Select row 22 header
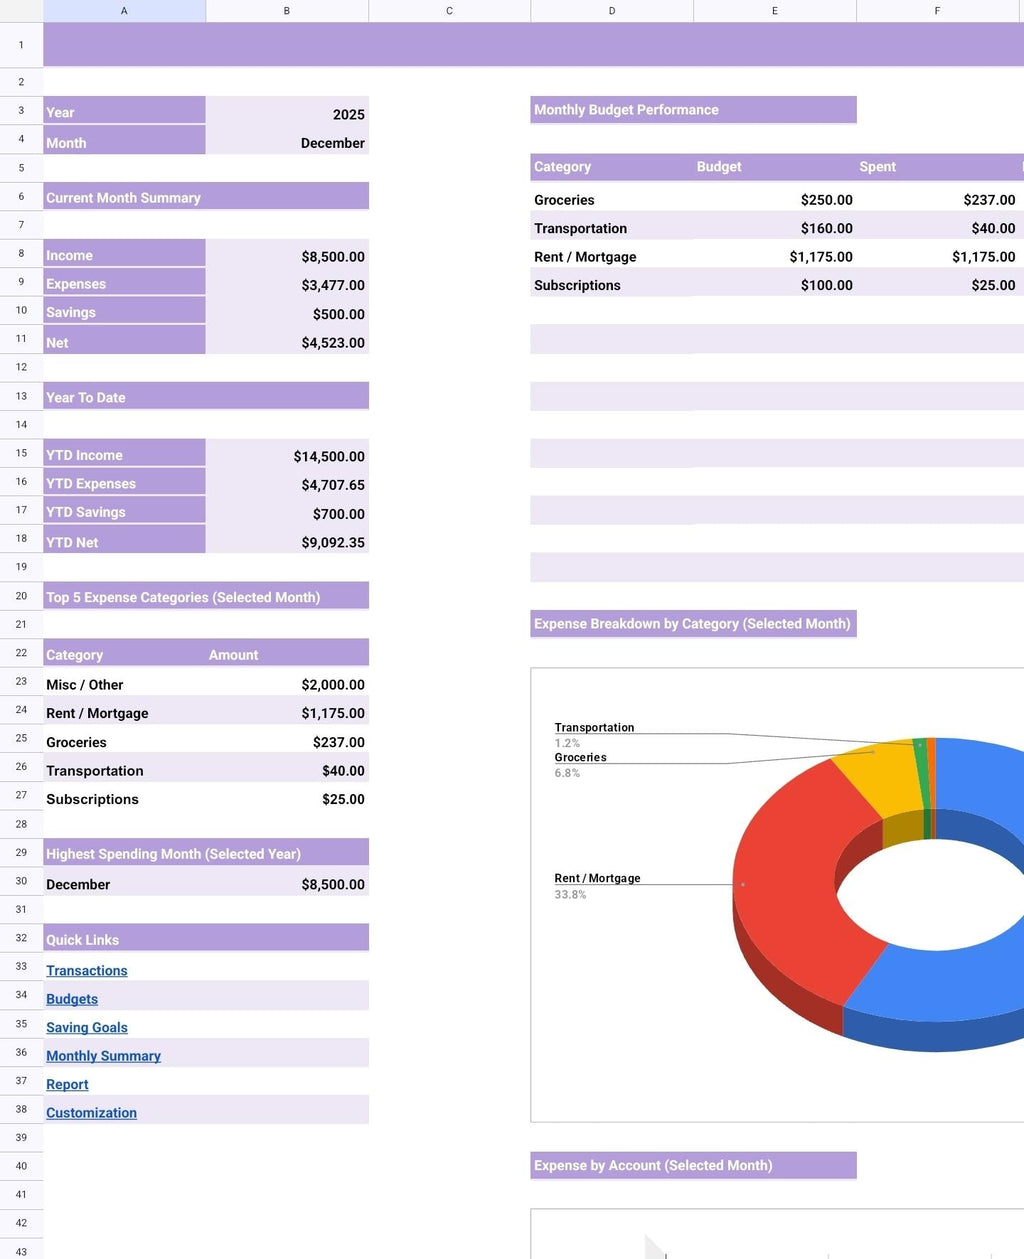This screenshot has height=1259, width=1024. pyautogui.click(x=21, y=652)
